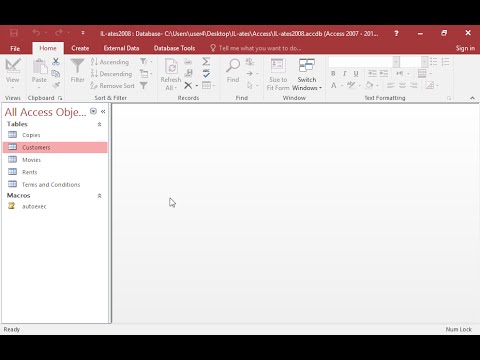Click the Refresh All button
The height and width of the screenshot is (360, 480).
(171, 75)
